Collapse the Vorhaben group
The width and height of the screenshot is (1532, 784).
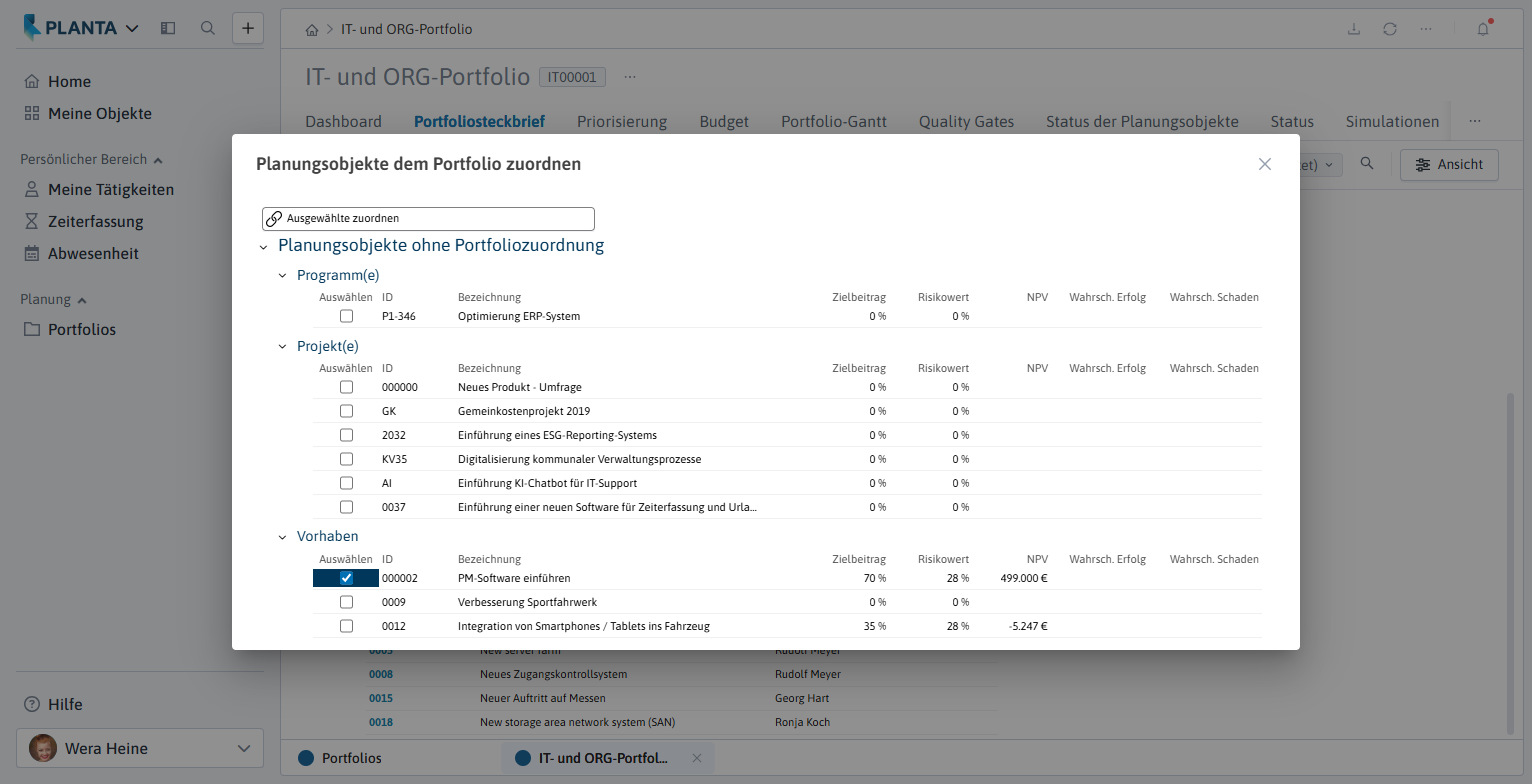pyautogui.click(x=282, y=537)
